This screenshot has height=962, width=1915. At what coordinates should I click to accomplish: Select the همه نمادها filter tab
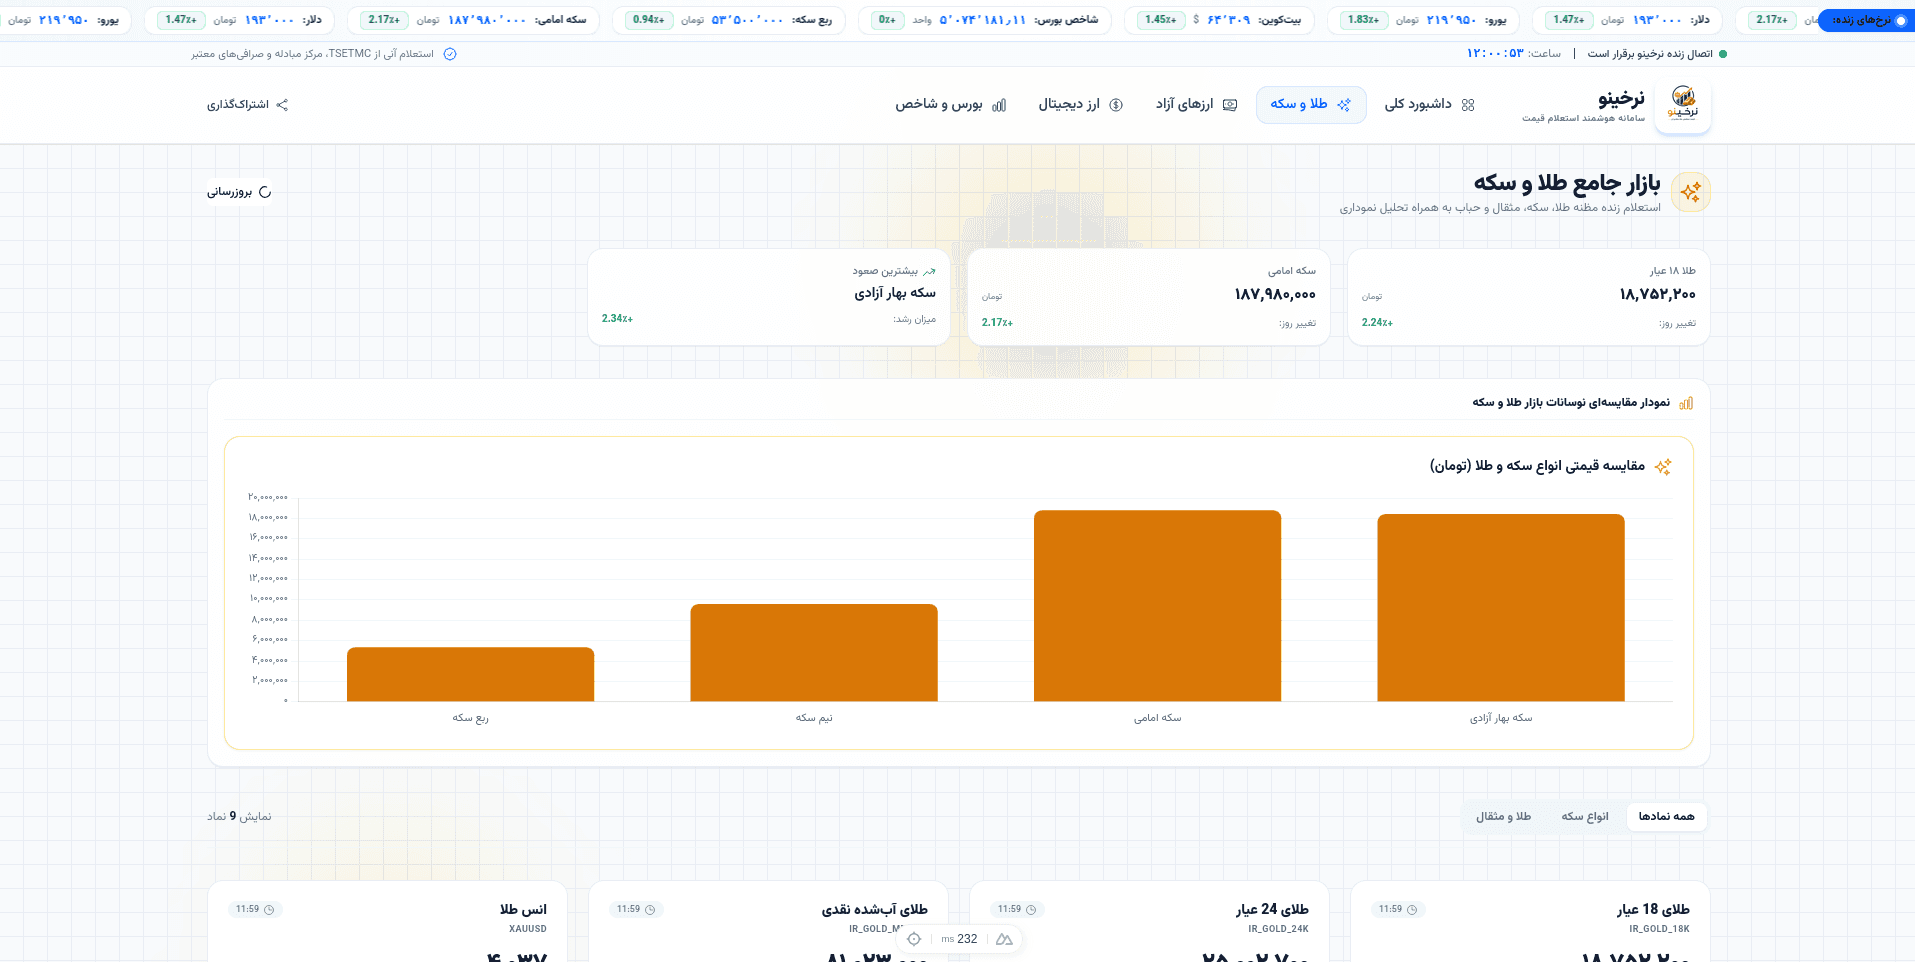(x=1666, y=817)
